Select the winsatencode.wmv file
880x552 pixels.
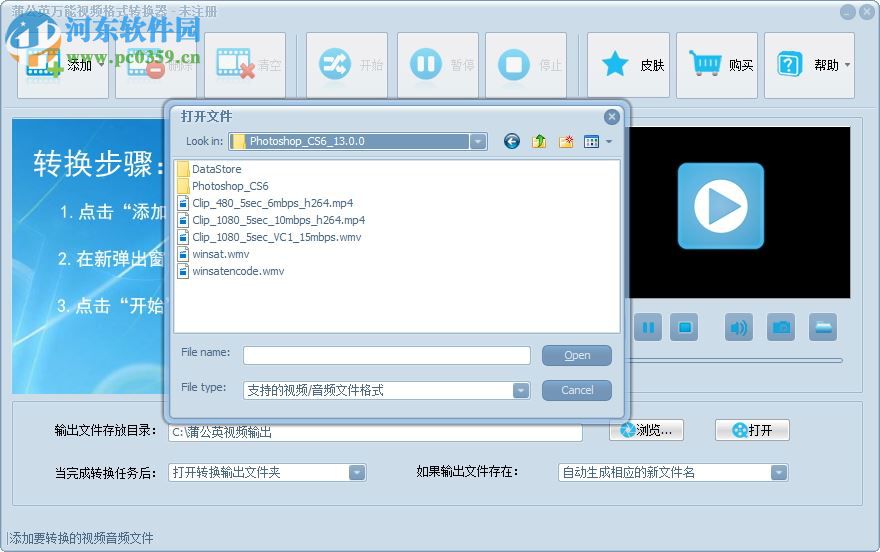(230, 271)
